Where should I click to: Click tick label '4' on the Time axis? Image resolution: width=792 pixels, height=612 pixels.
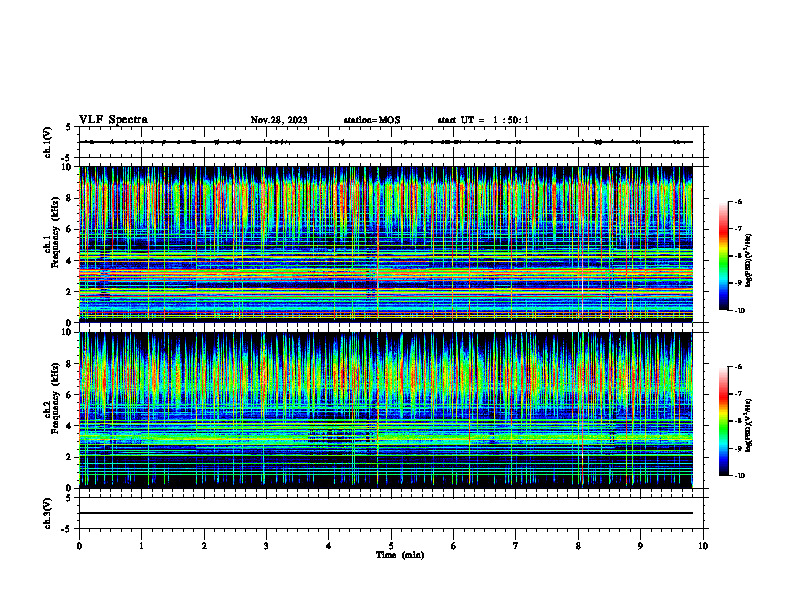pos(329,546)
